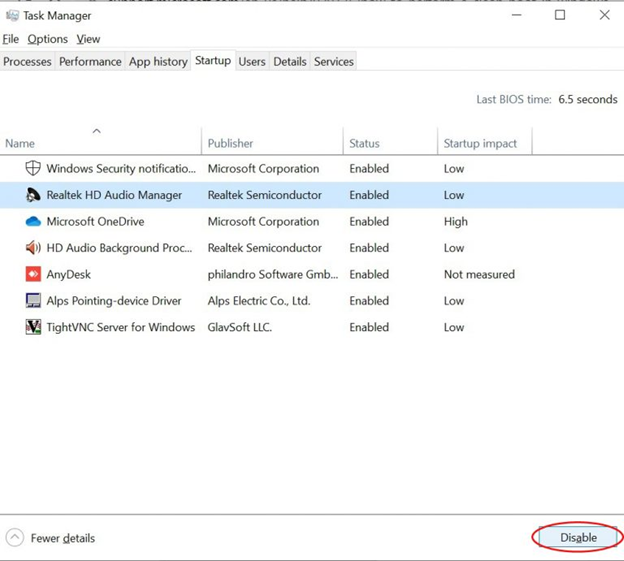The image size is (624, 561).
Task: Click Alps Electric Co., Ltd. publisher cell
Action: [259, 301]
